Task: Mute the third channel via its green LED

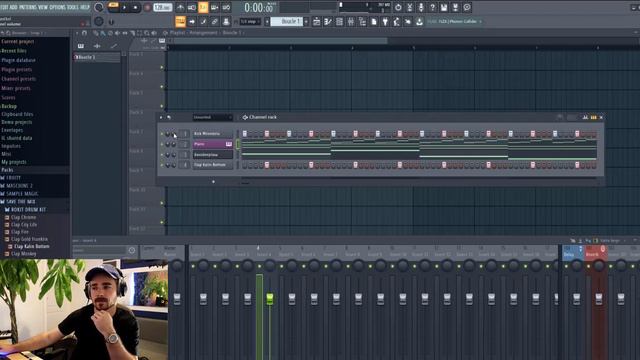Action: click(162, 155)
